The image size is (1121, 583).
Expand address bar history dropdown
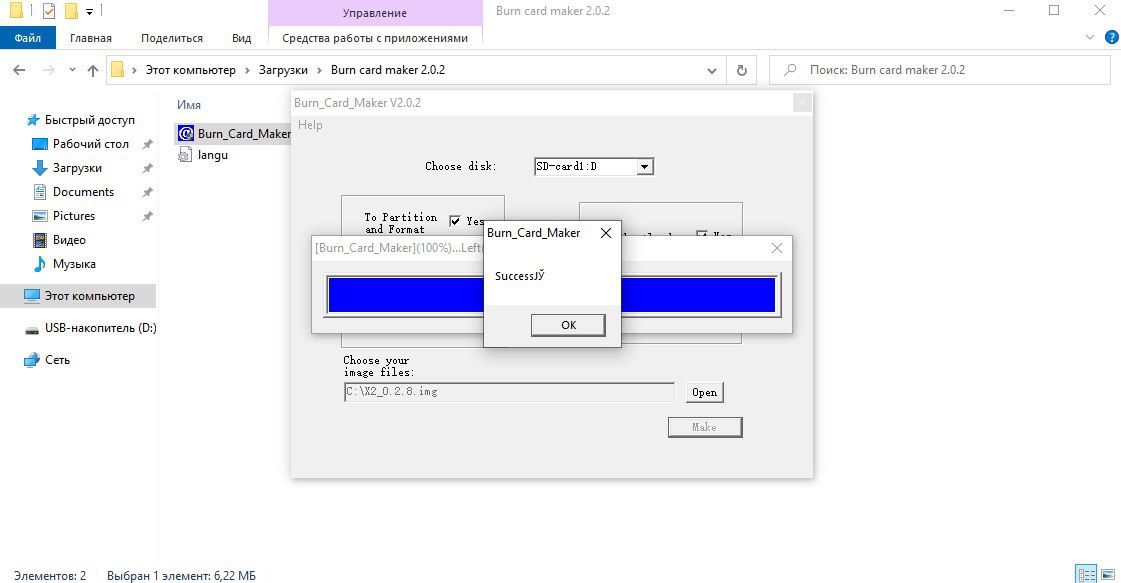point(711,70)
